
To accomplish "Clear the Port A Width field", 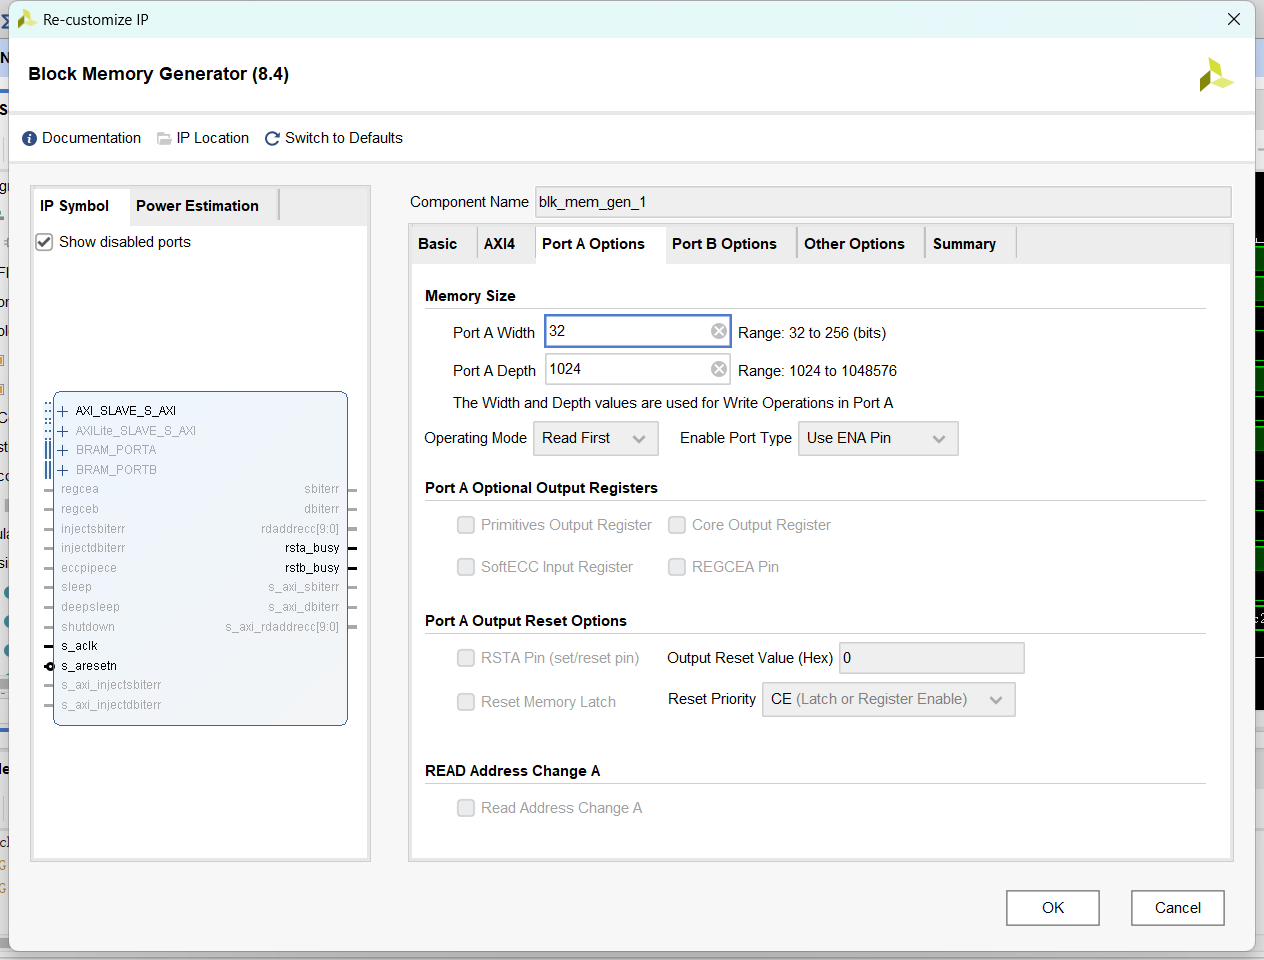I will pyautogui.click(x=718, y=331).
